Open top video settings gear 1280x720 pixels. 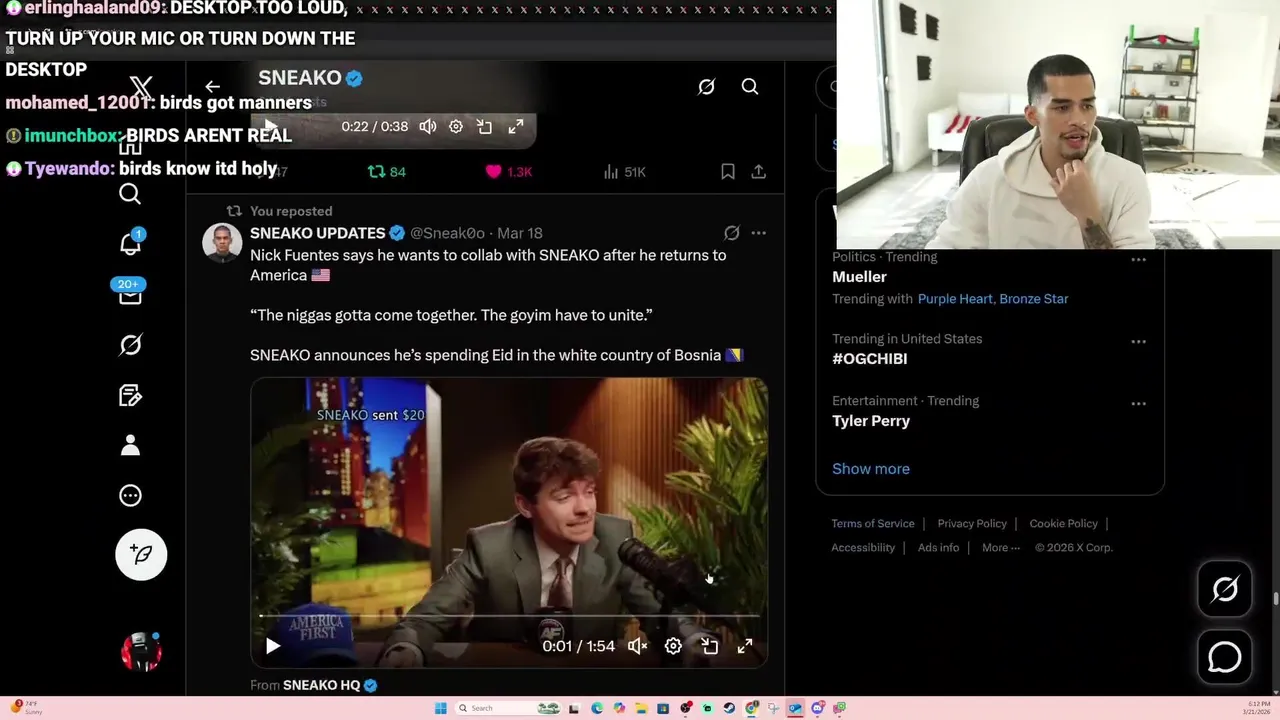456,127
